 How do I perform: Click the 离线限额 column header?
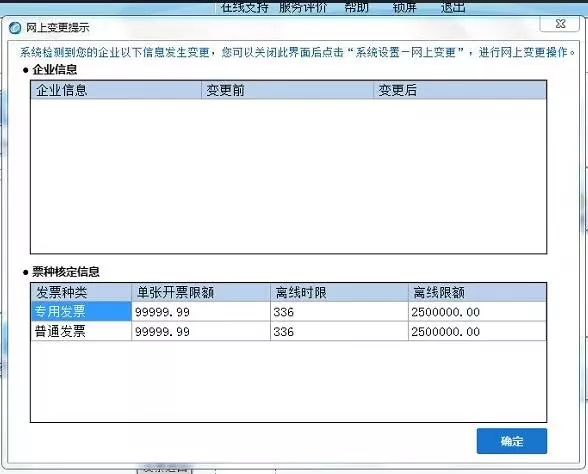click(477, 292)
